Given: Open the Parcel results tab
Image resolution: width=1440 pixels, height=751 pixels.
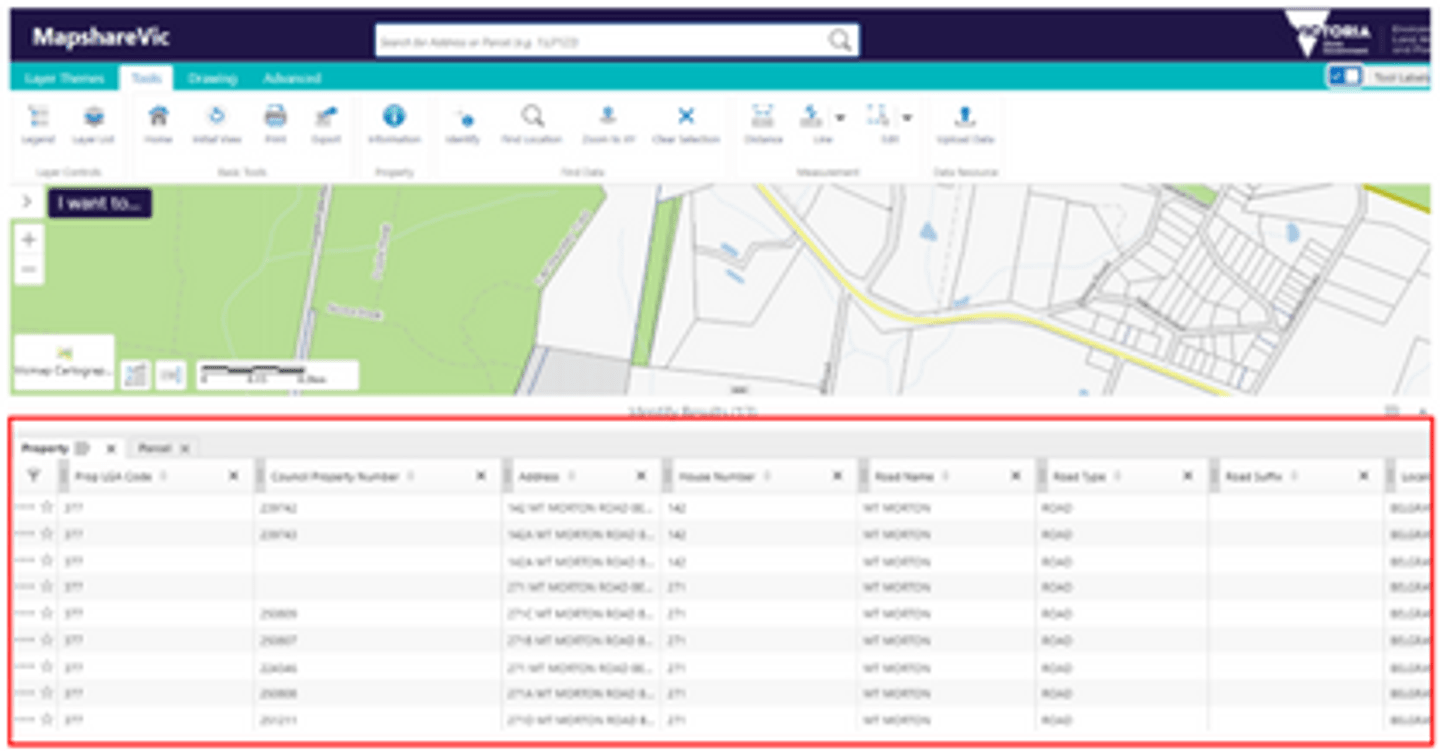Looking at the screenshot, I should (154, 449).
